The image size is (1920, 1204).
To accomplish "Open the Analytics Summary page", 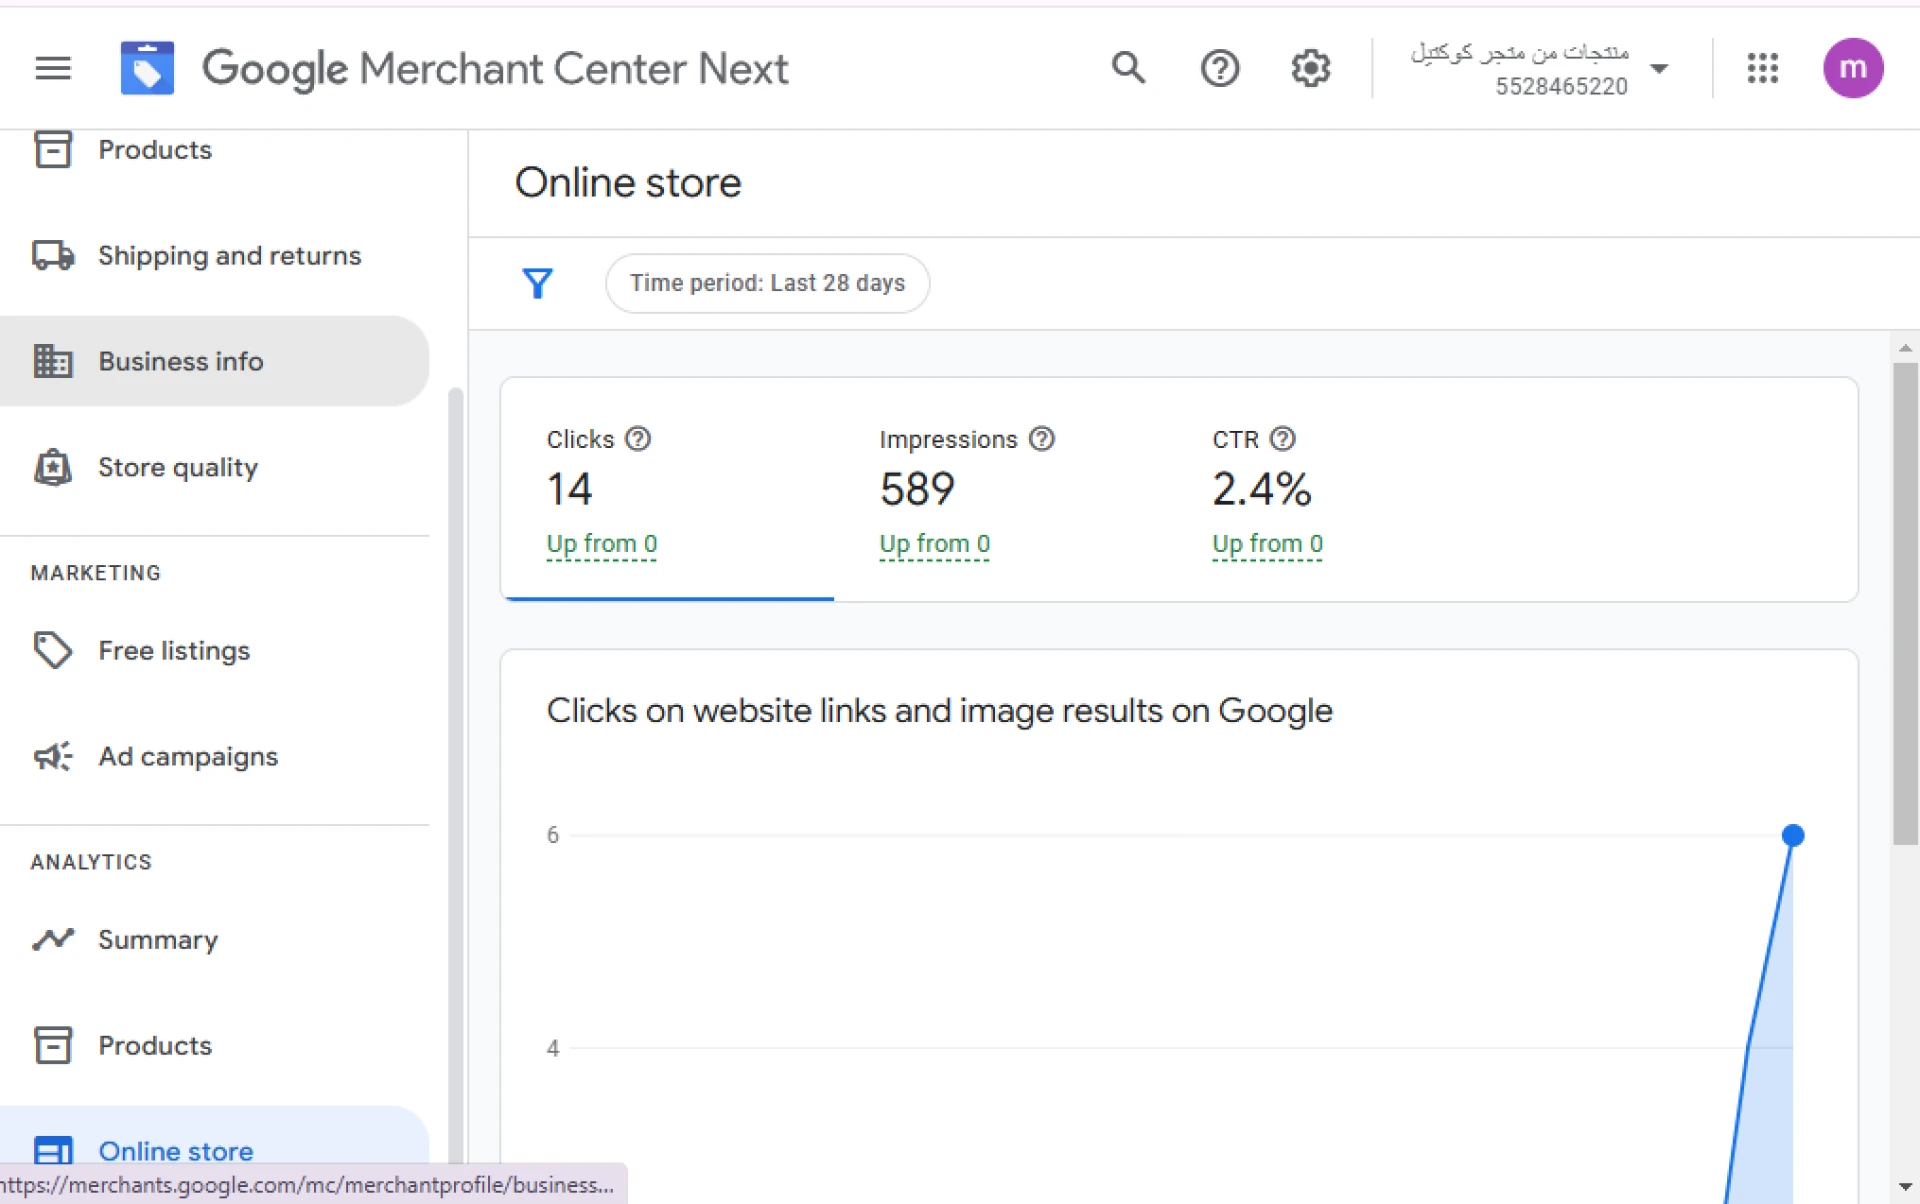I will coord(158,940).
